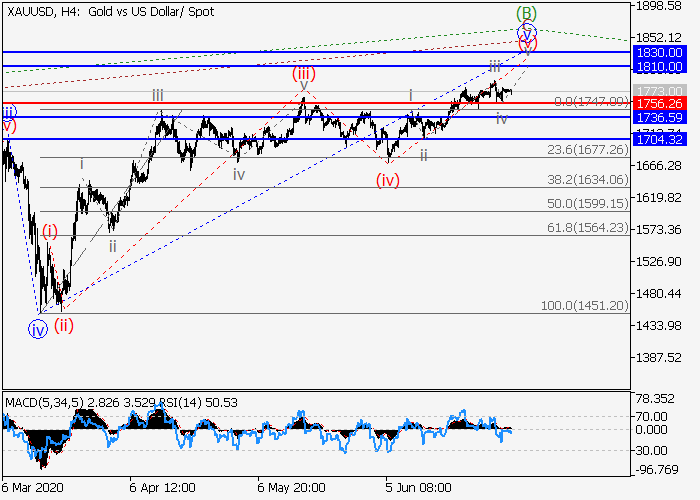Screen dimensions: 700x500
Task: Select the red (iii) wave label
Action: coord(304,74)
